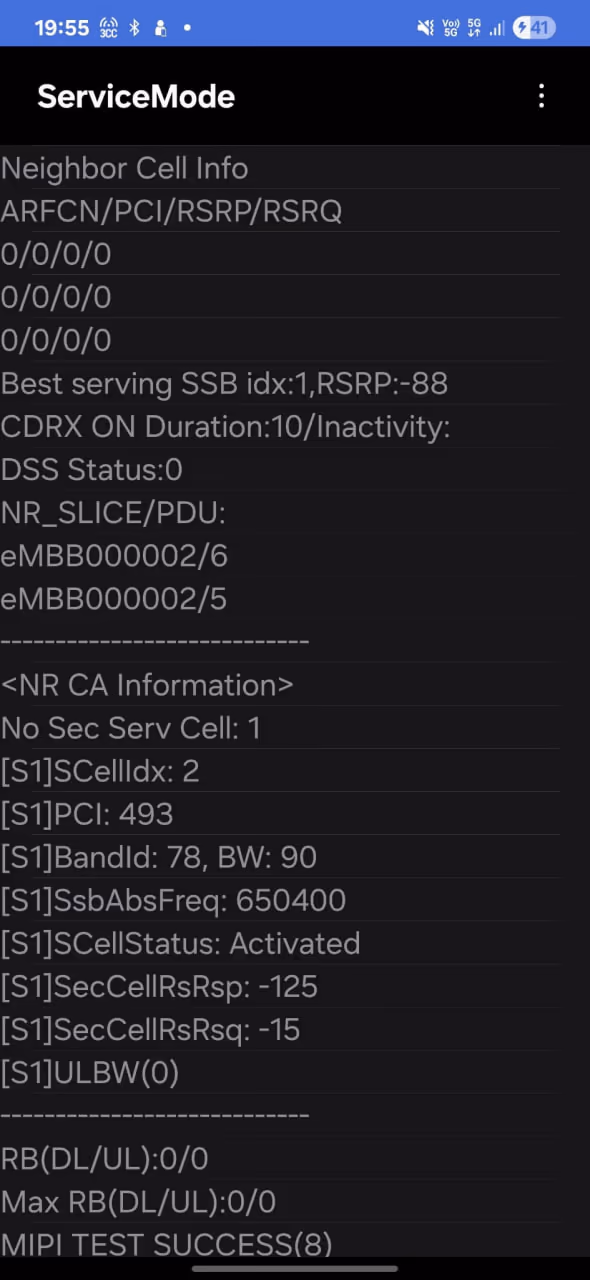The image size is (590, 1280).
Task: Tap the hotspot 3CC status icon
Action: pos(108,28)
